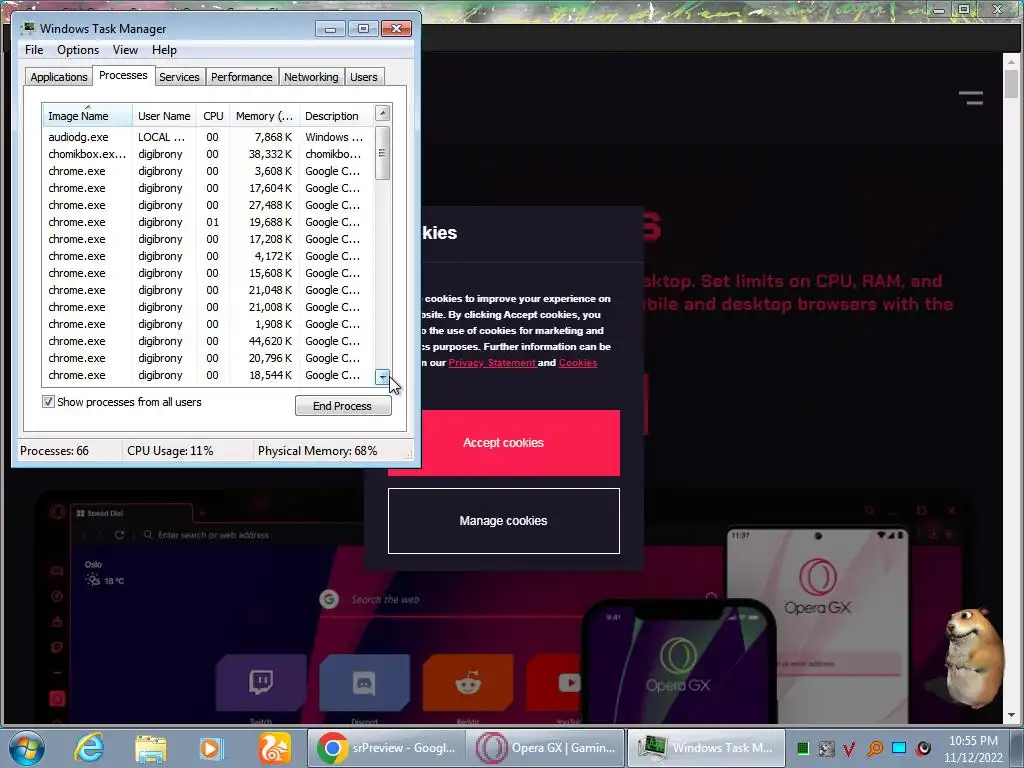Launch Internet Explorer from the taskbar

click(x=89, y=748)
